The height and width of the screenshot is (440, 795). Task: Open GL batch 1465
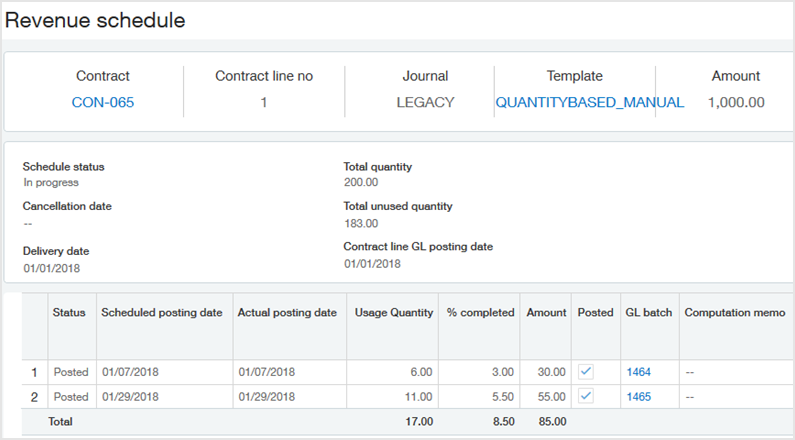click(x=637, y=397)
